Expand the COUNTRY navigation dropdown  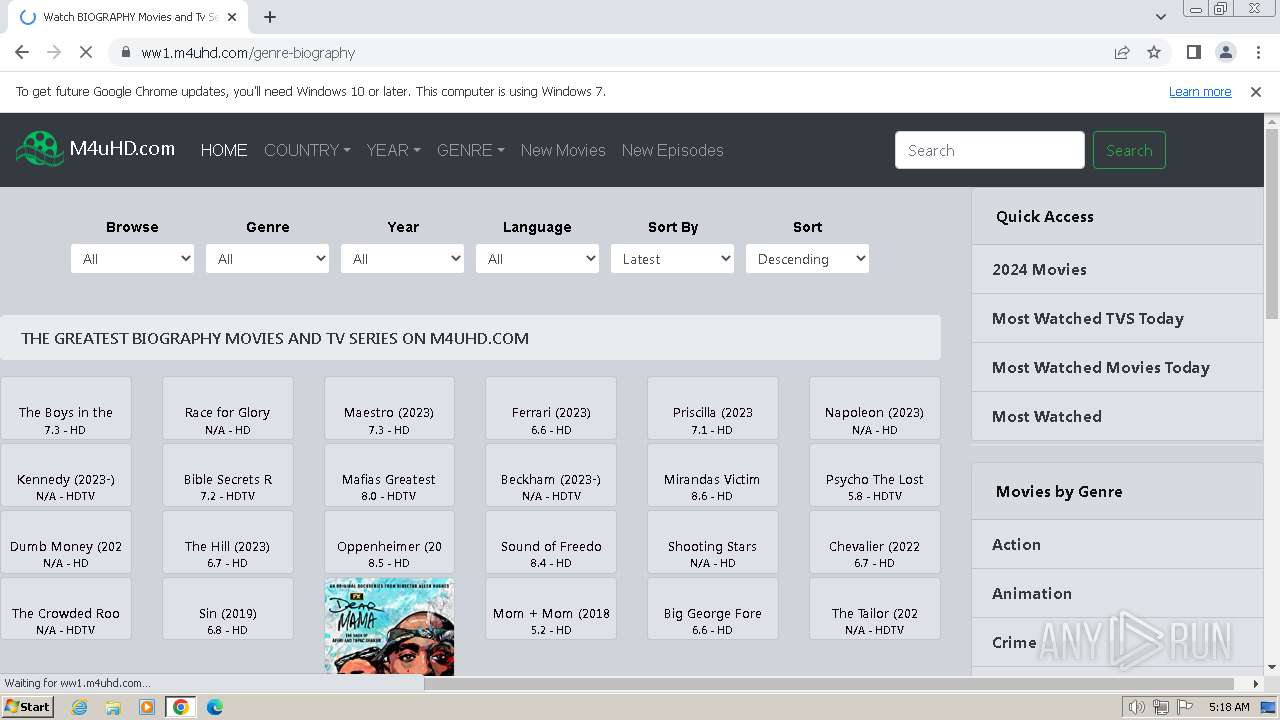[307, 150]
